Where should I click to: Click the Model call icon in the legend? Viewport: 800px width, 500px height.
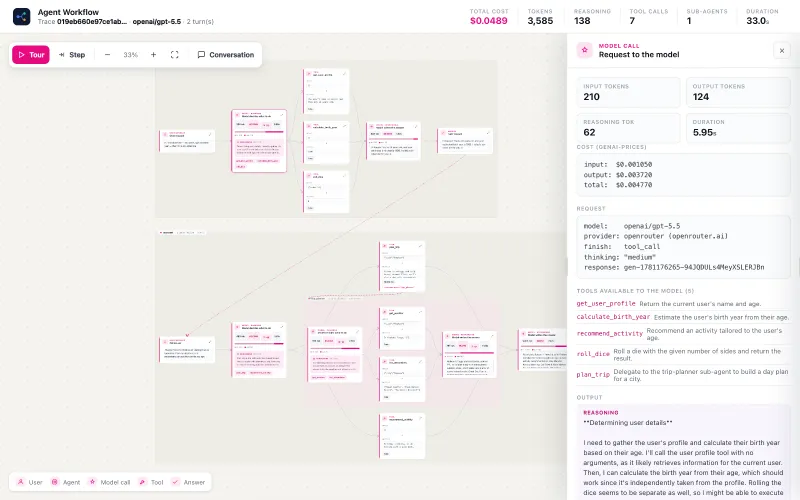tap(92, 482)
